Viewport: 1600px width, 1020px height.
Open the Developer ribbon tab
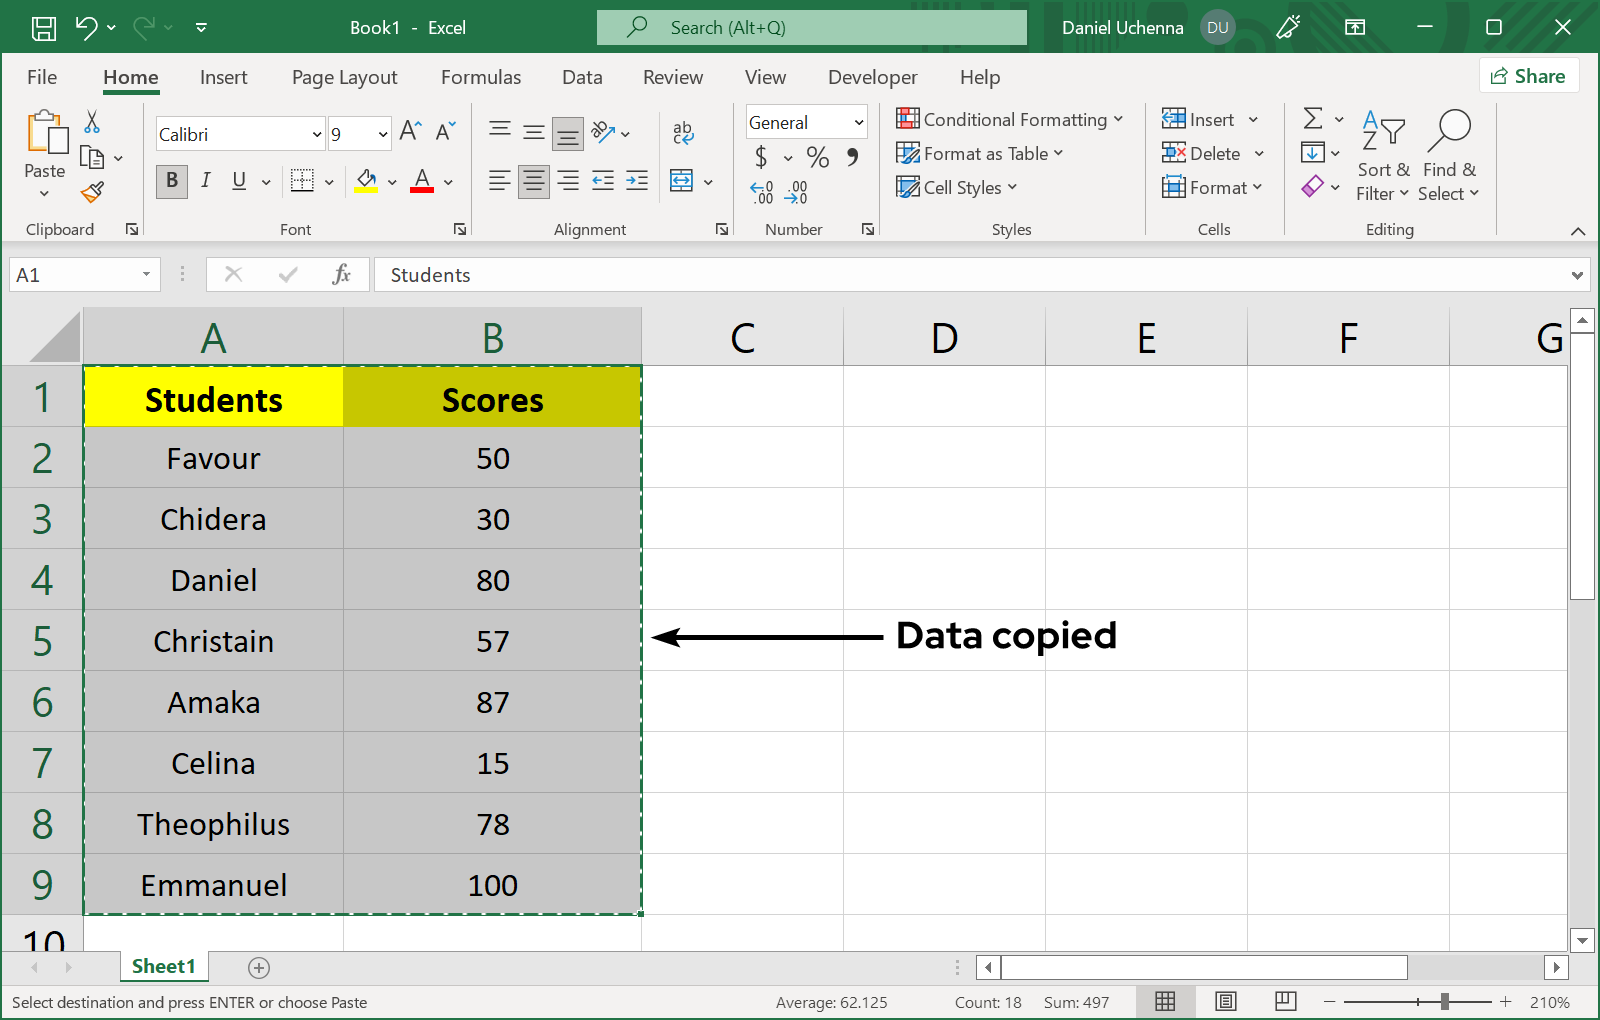(x=872, y=77)
